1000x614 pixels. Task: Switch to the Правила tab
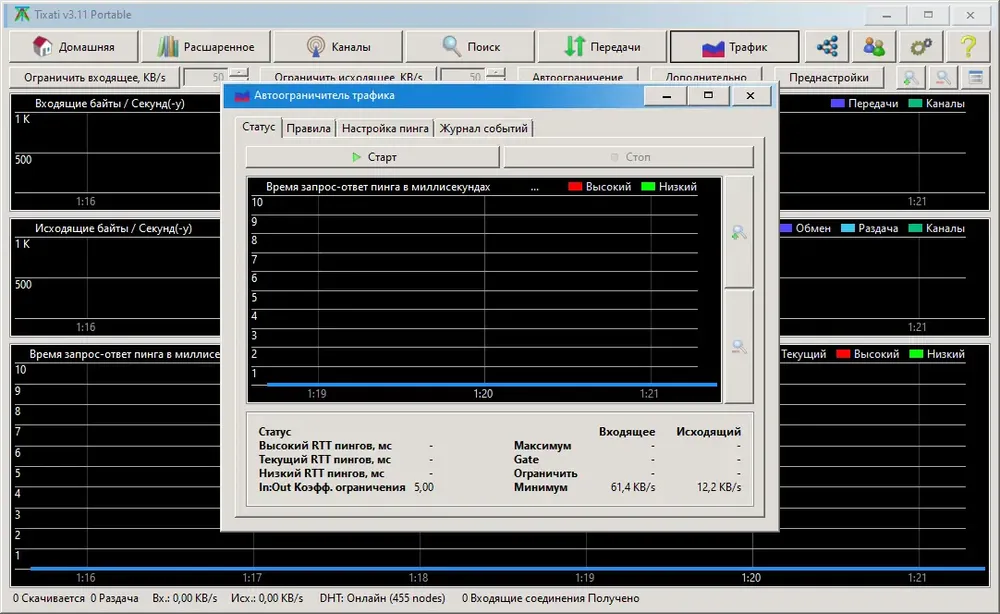(x=309, y=128)
